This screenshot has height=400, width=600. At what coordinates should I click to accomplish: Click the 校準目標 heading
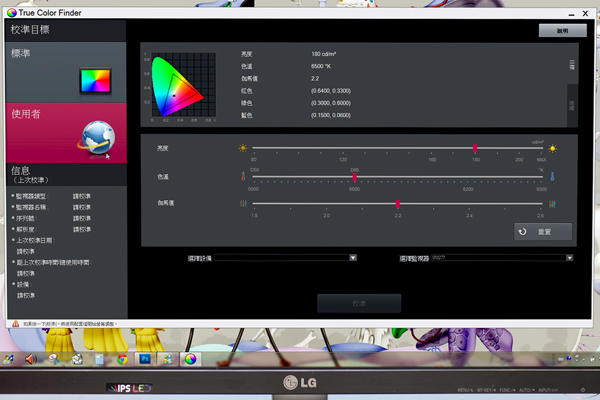[x=30, y=29]
